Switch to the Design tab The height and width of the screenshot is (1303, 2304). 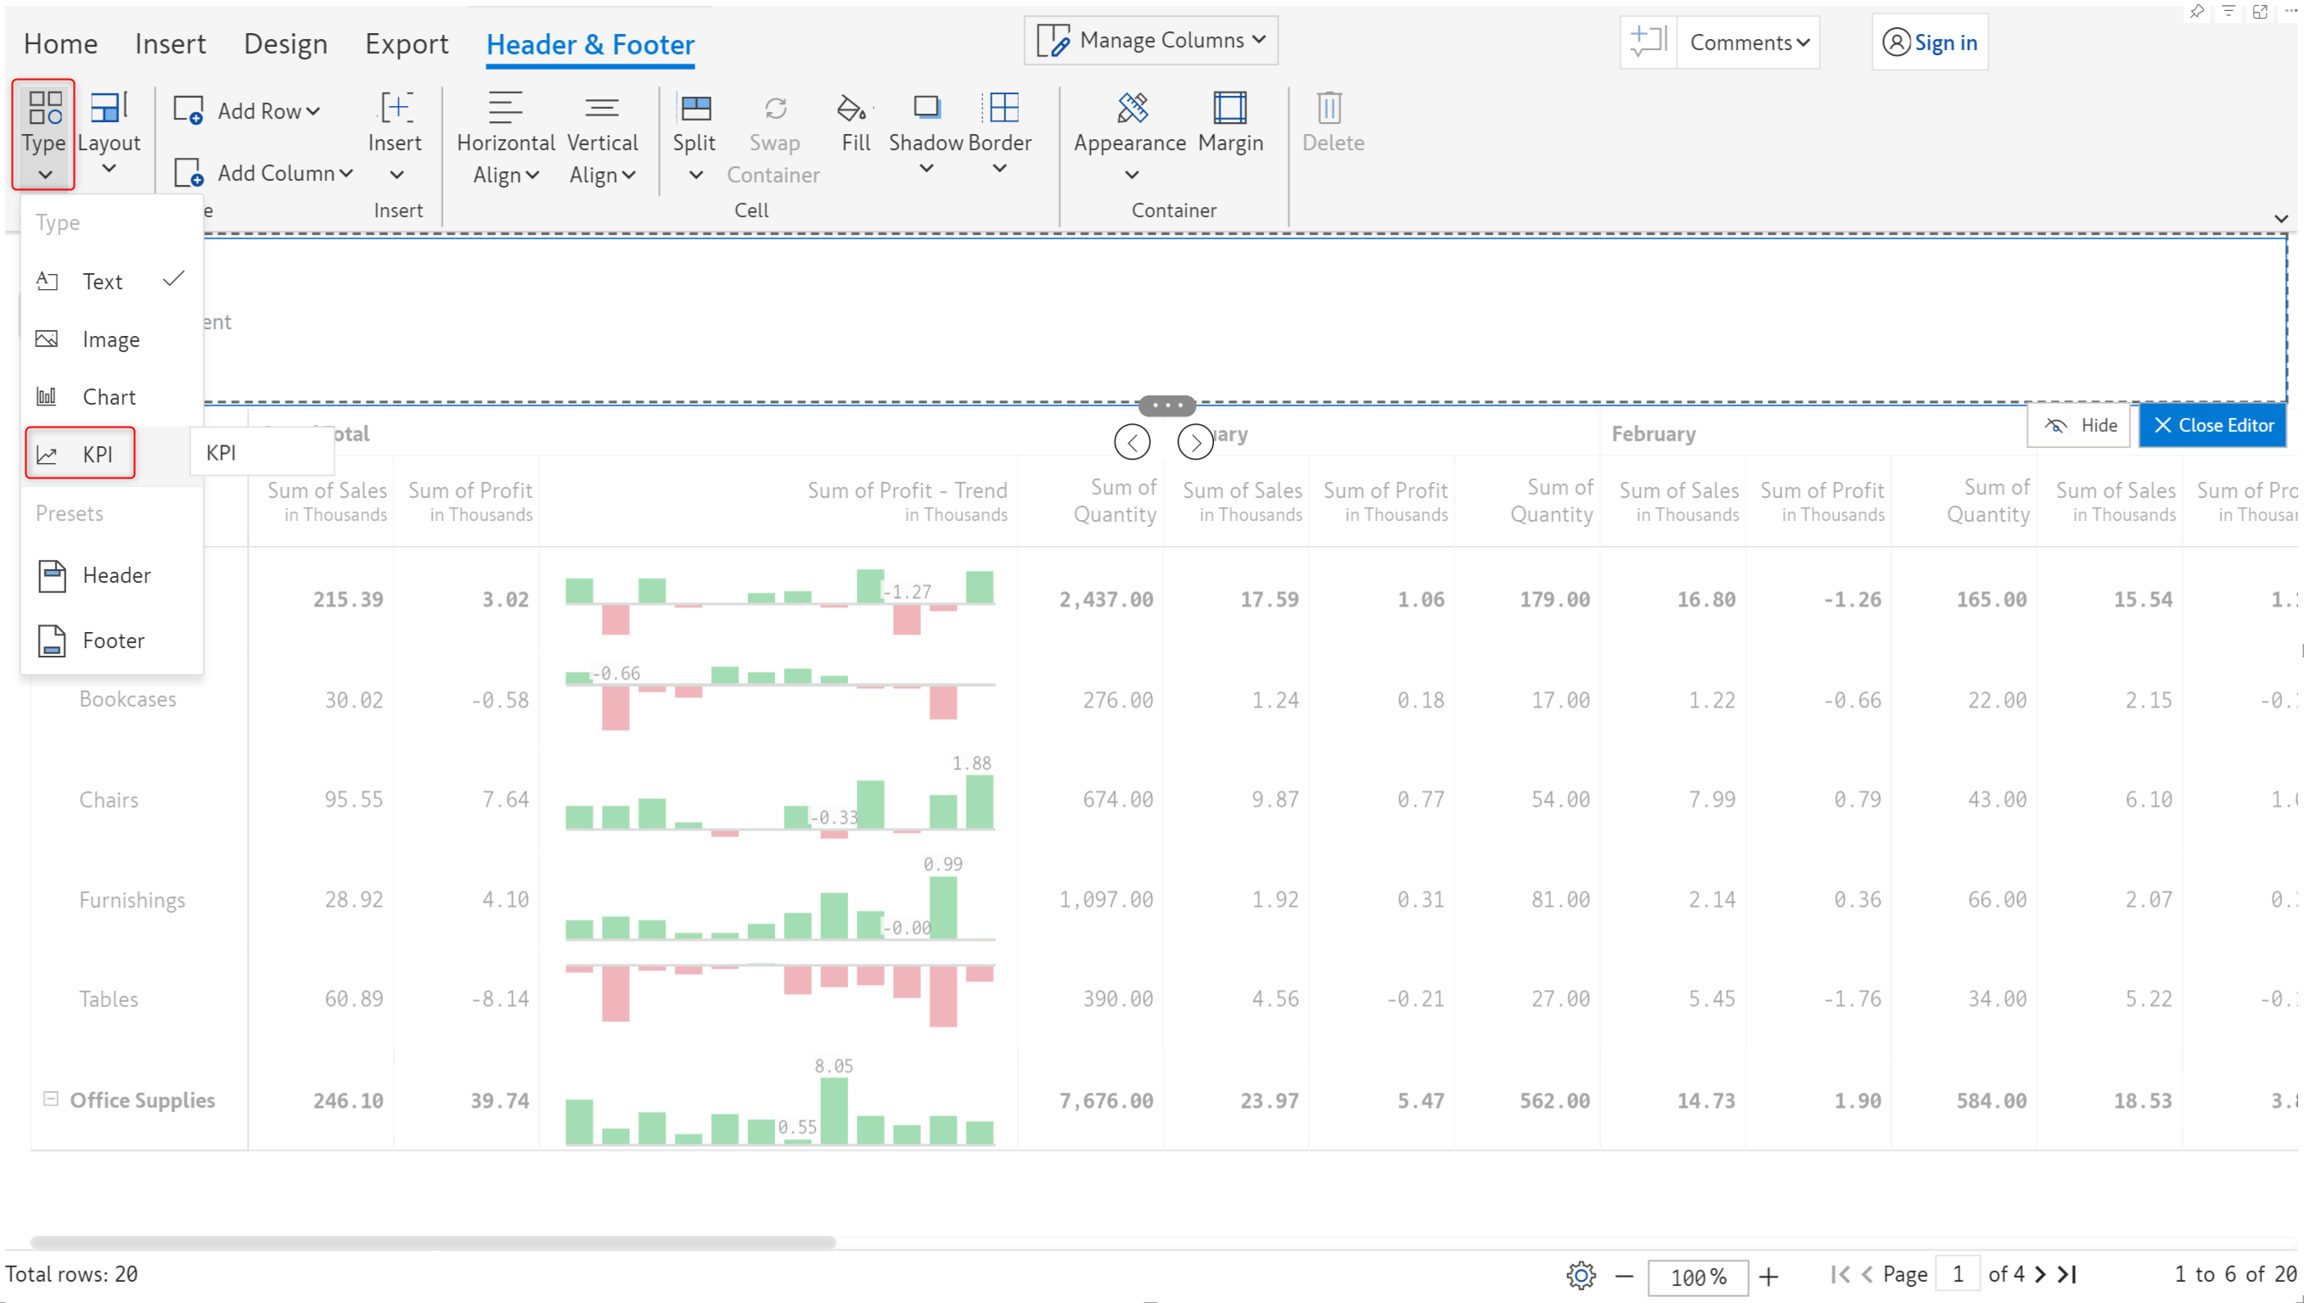(285, 44)
